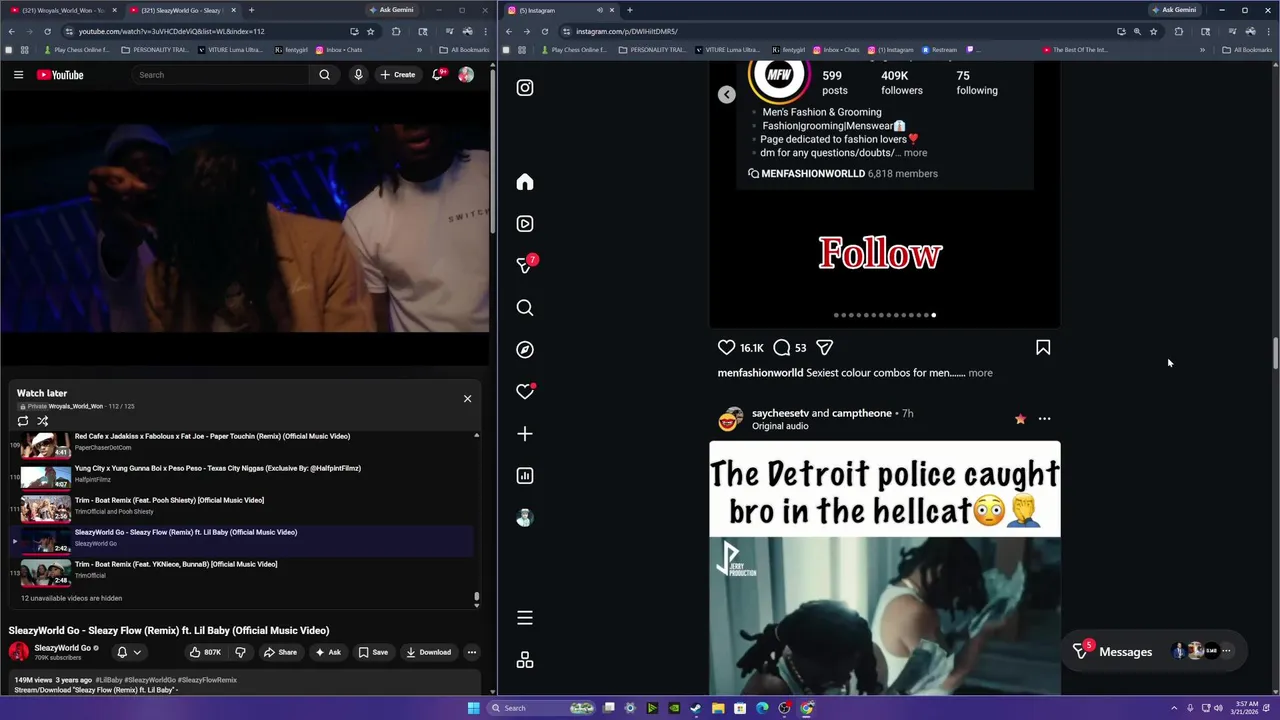This screenshot has height=720, width=1280.
Task: Click into the YouTube search field
Action: point(221,75)
